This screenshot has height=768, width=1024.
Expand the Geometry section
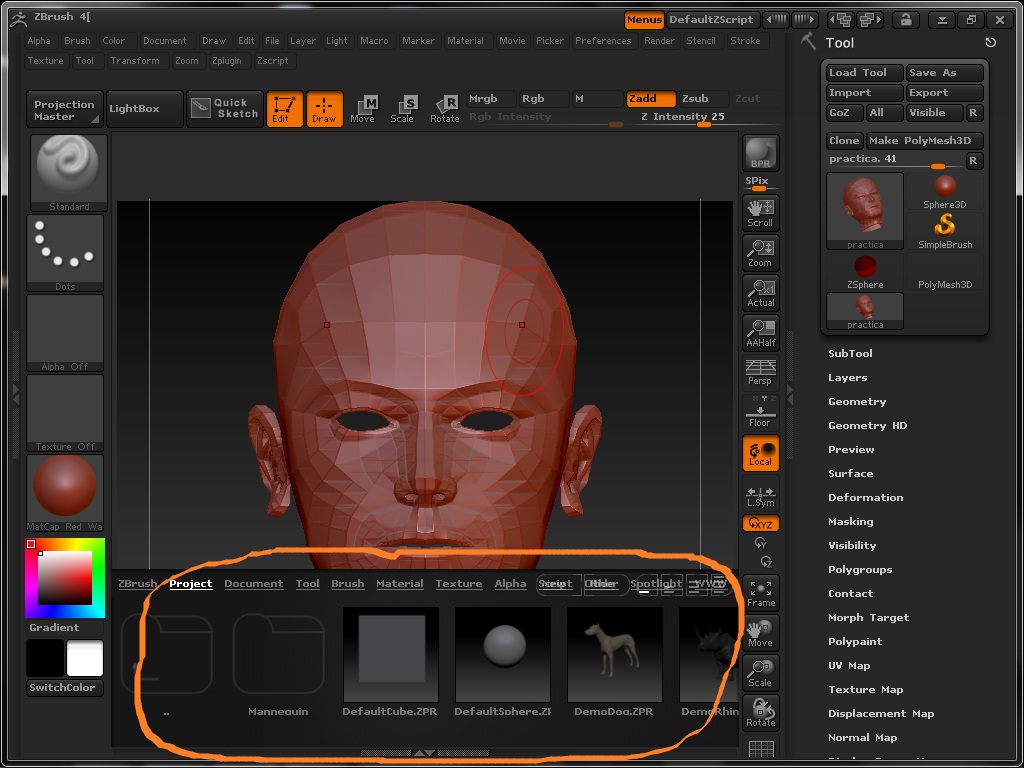[857, 402]
